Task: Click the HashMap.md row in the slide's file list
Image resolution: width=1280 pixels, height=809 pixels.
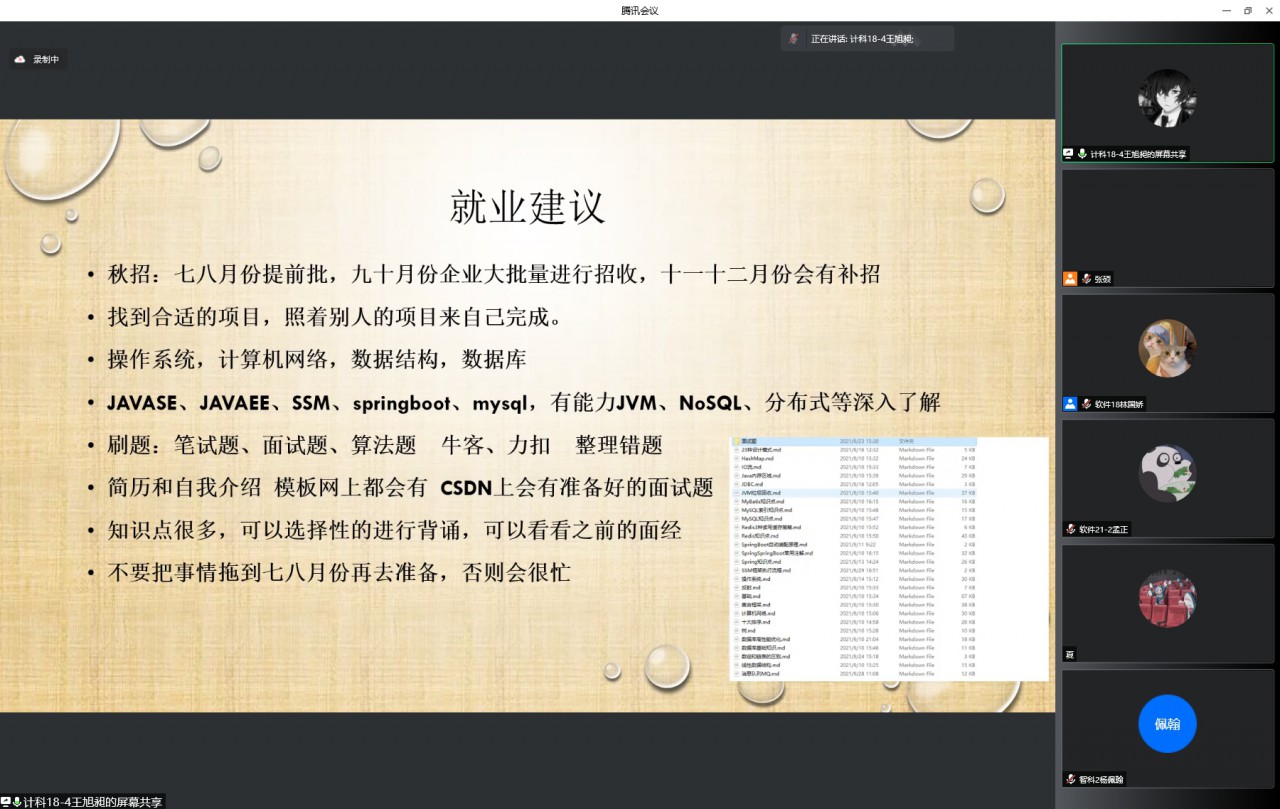Action: point(855,458)
